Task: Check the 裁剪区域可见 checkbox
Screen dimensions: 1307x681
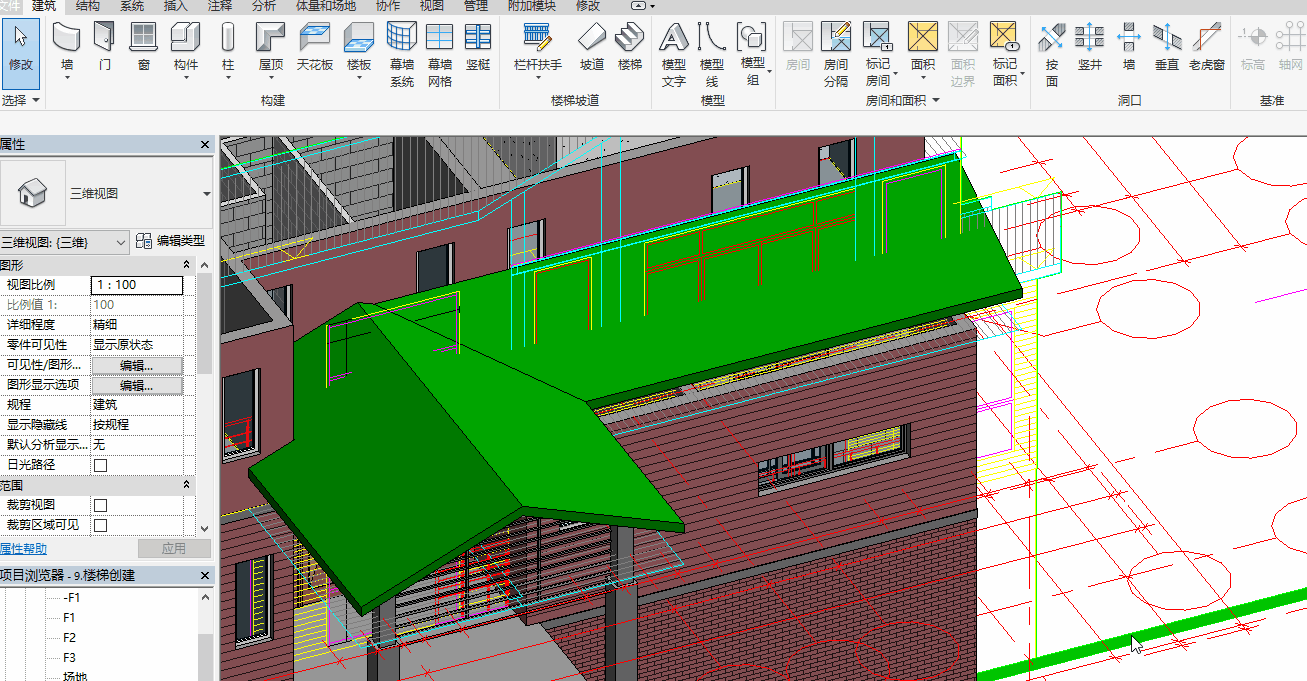Action: 100,525
